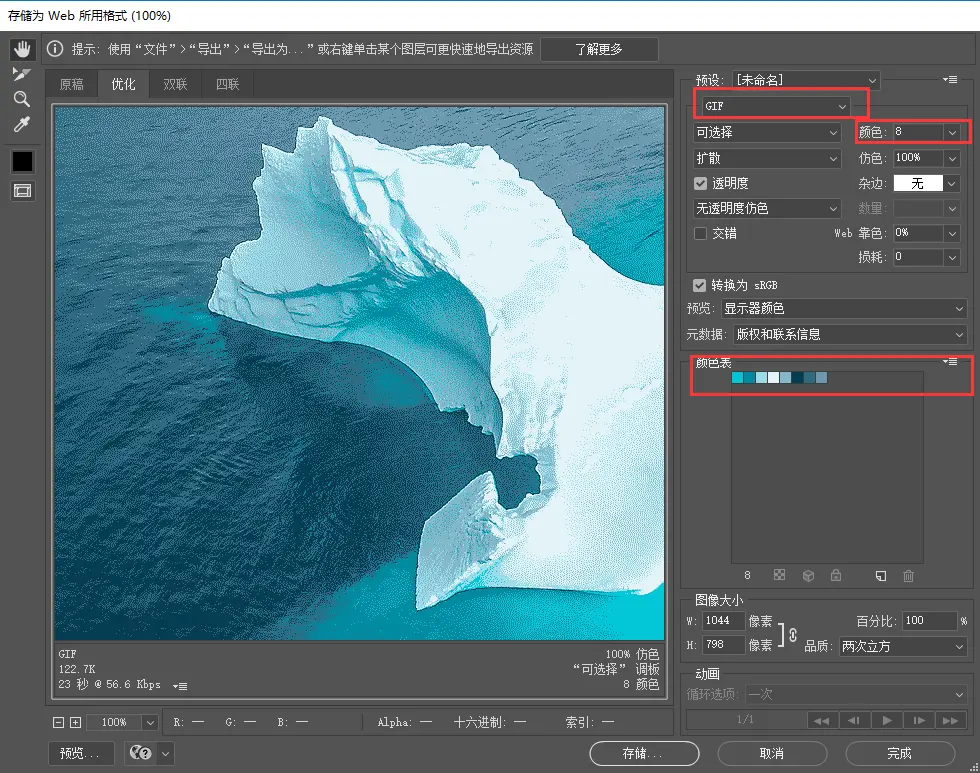The width and height of the screenshot is (980, 773).
Task: Click the 了解更多 button
Action: coord(598,49)
